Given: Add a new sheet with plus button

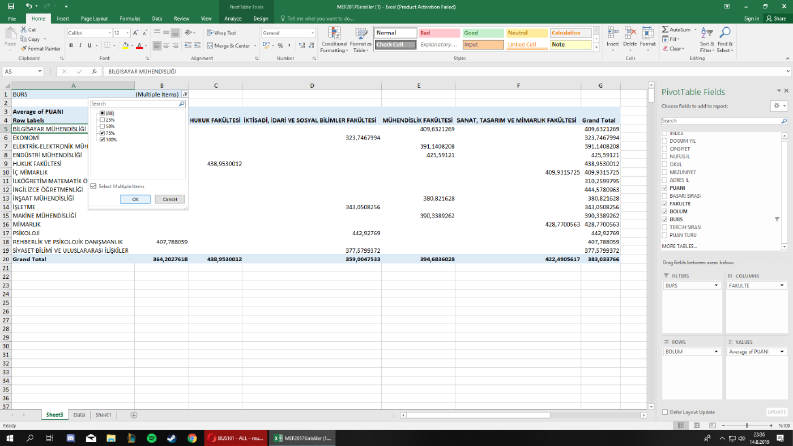Looking at the screenshot, I should pyautogui.click(x=134, y=415).
